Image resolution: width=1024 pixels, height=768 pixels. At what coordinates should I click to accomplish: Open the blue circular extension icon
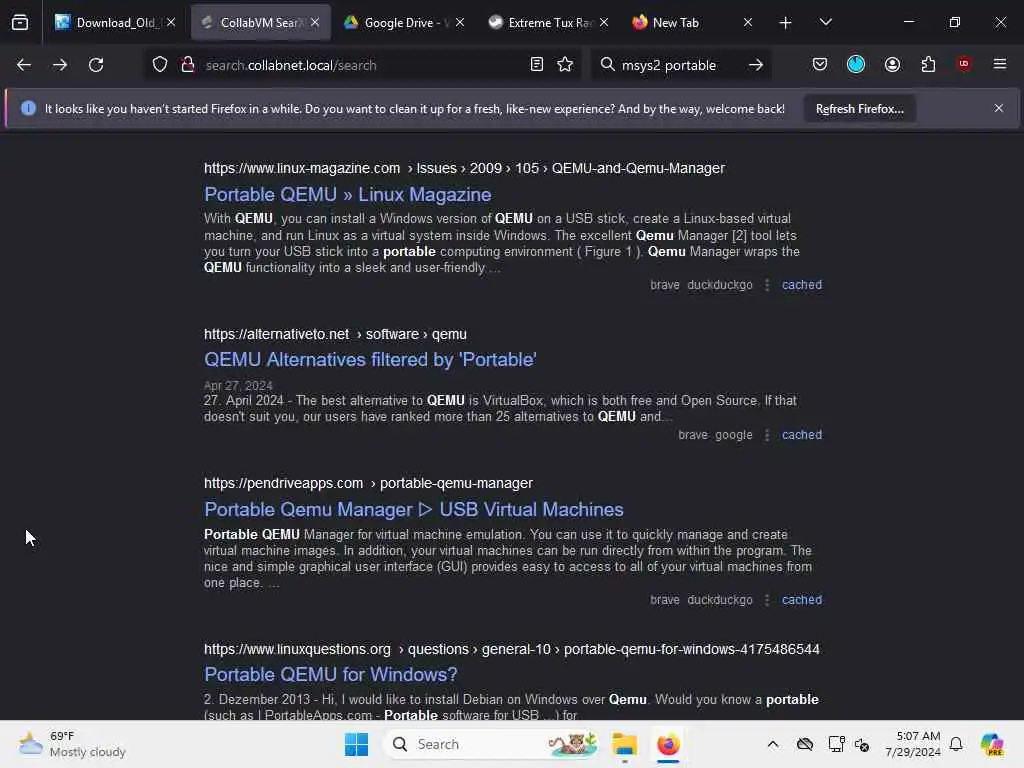[x=856, y=64]
